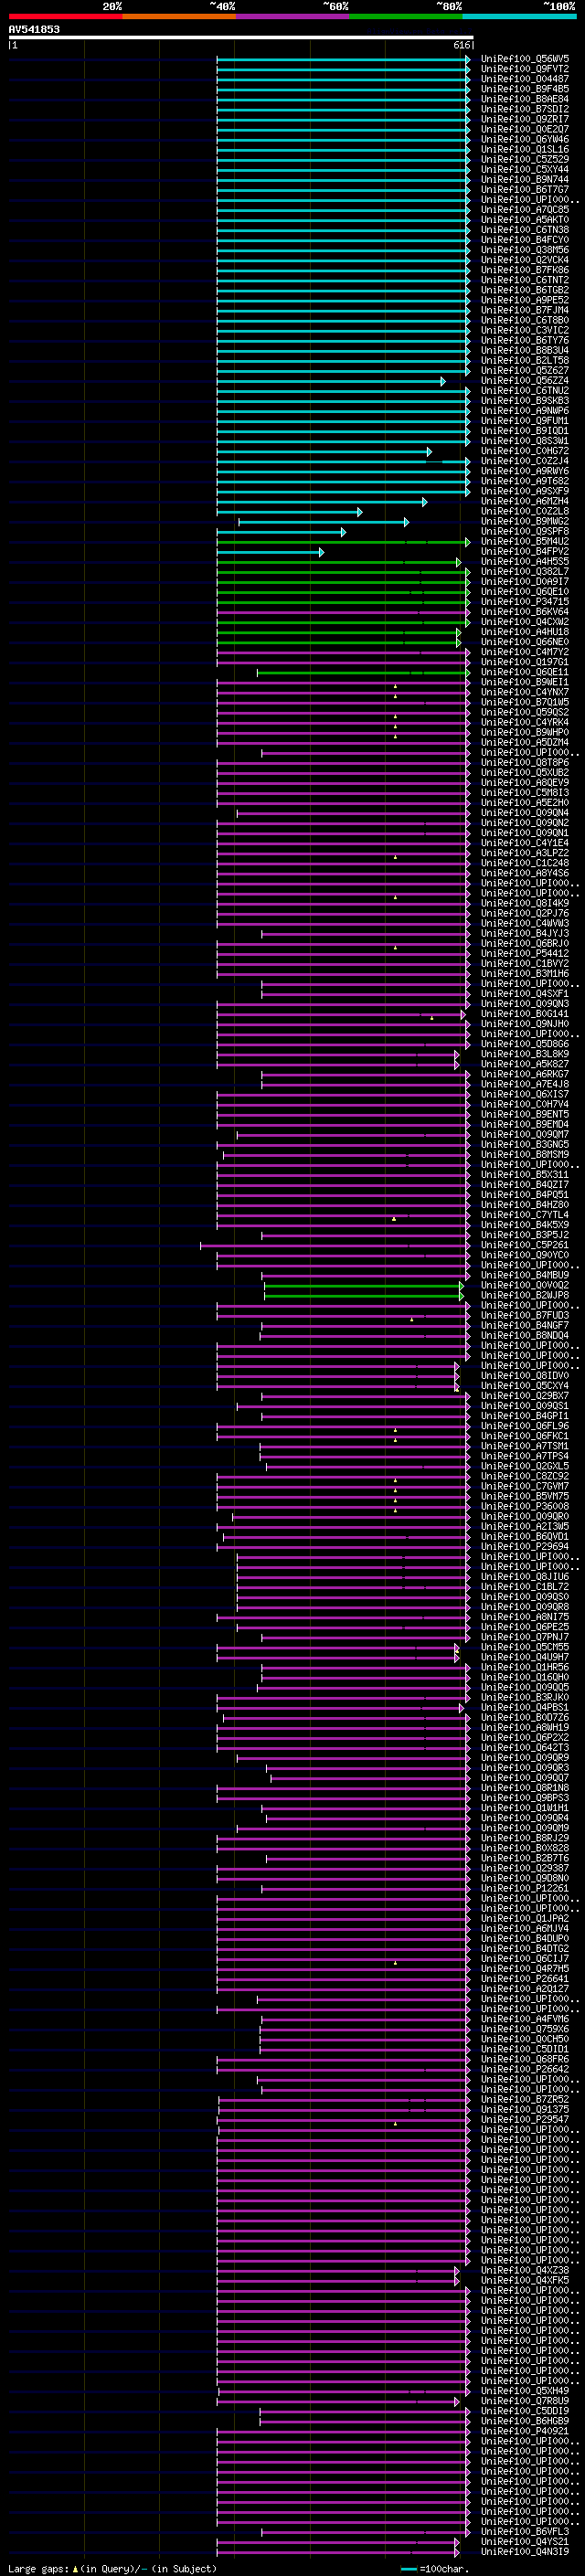Select label UniRef100_P26642
This screenshot has height=2576, width=585.
[x=525, y=2069]
